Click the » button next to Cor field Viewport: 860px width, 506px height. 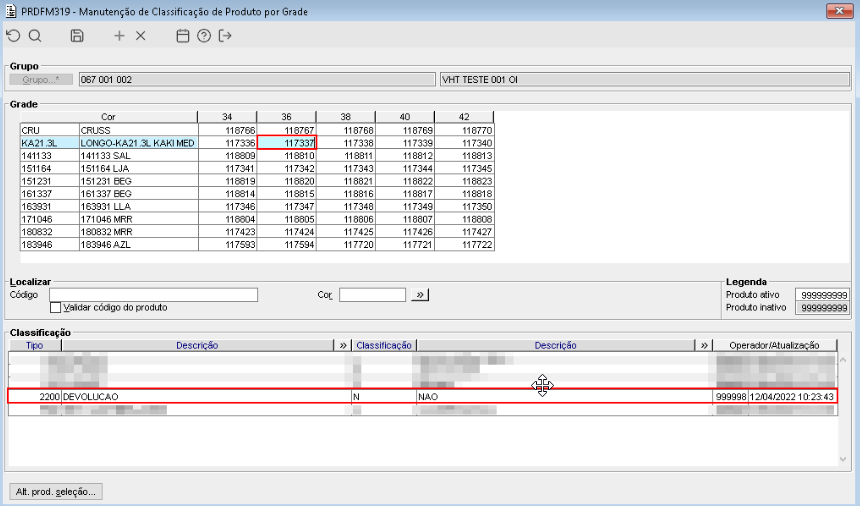(x=420, y=295)
